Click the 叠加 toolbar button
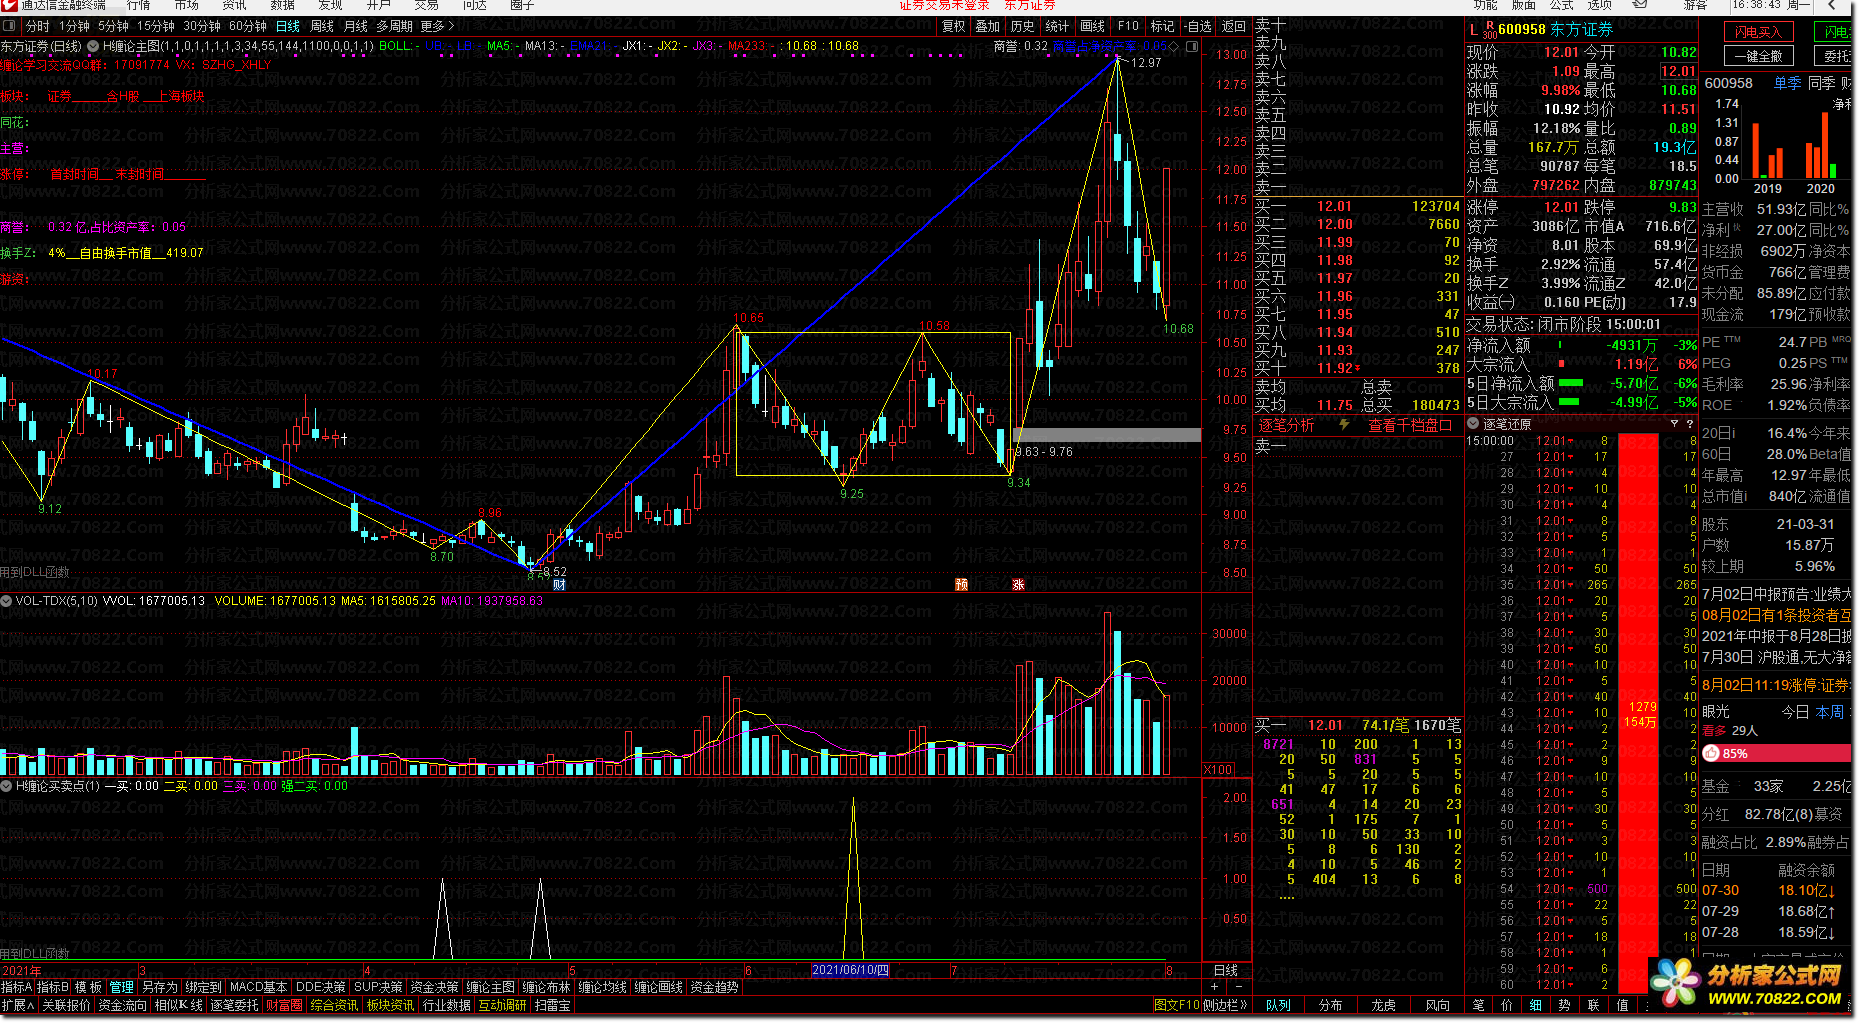 [988, 26]
